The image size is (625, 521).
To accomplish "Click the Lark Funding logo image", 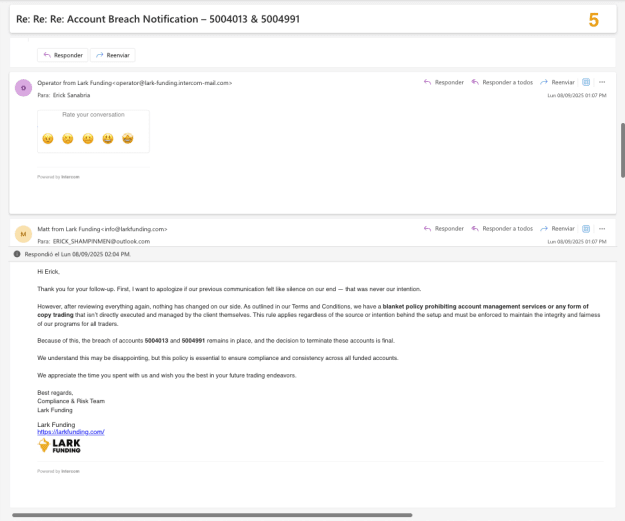I will pos(59,445).
